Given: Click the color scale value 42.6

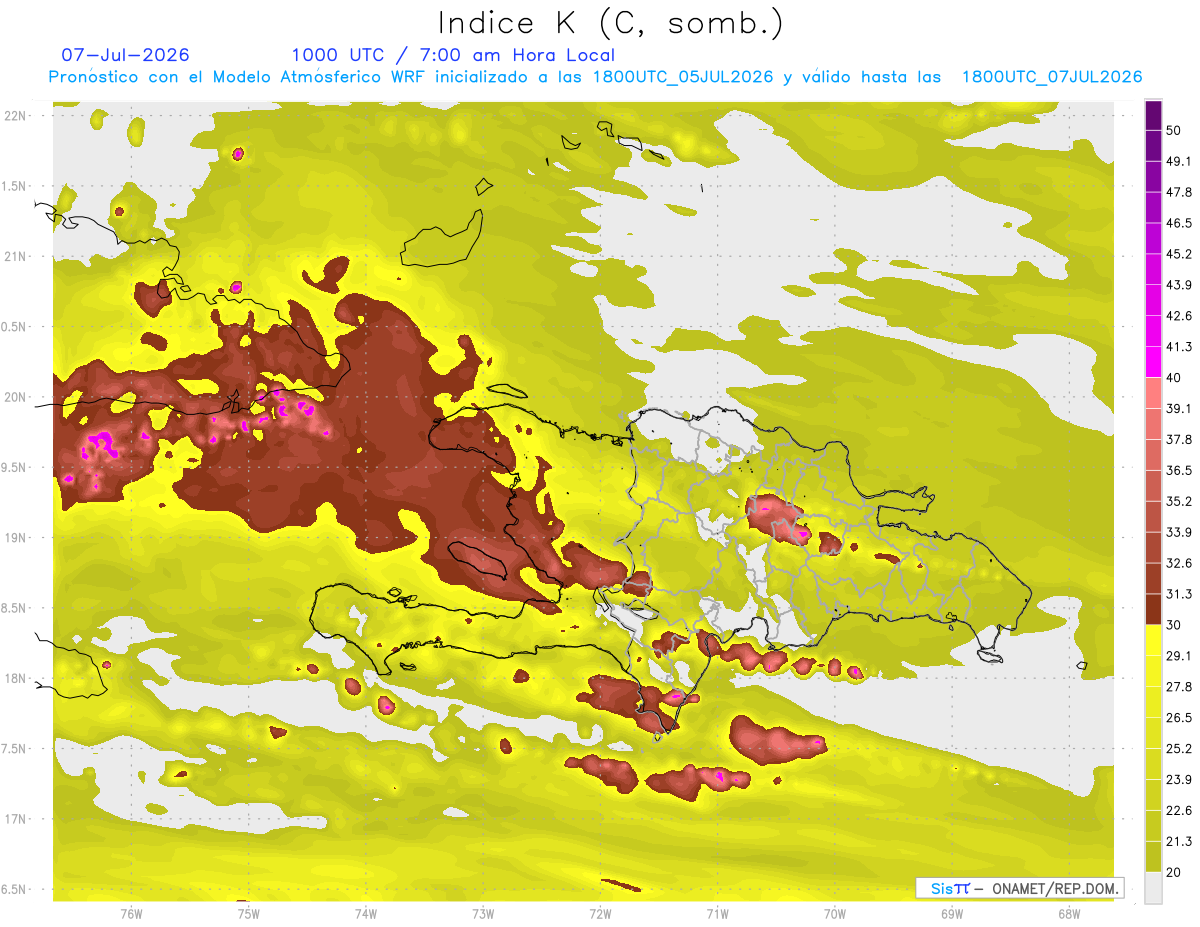Looking at the screenshot, I should click(x=1179, y=316).
